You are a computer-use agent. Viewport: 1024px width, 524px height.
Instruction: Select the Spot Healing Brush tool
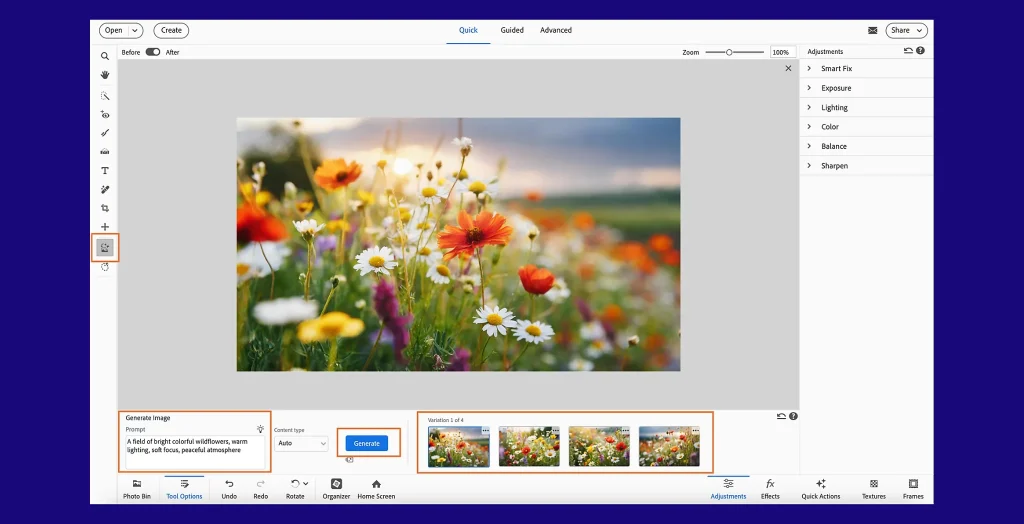pyautogui.click(x=104, y=189)
